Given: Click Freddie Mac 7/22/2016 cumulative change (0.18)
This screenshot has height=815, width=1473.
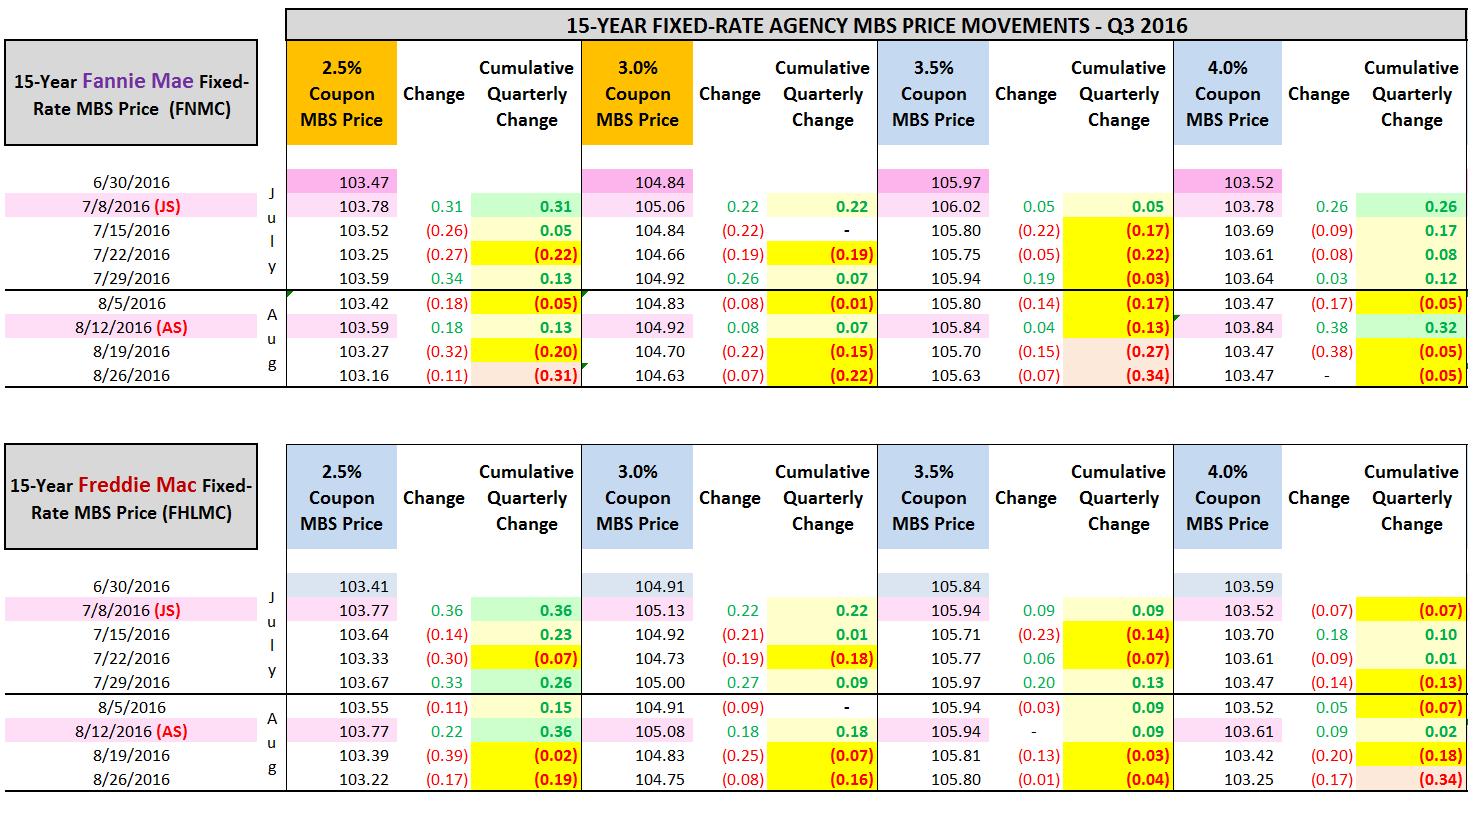Looking at the screenshot, I should pos(821,658).
